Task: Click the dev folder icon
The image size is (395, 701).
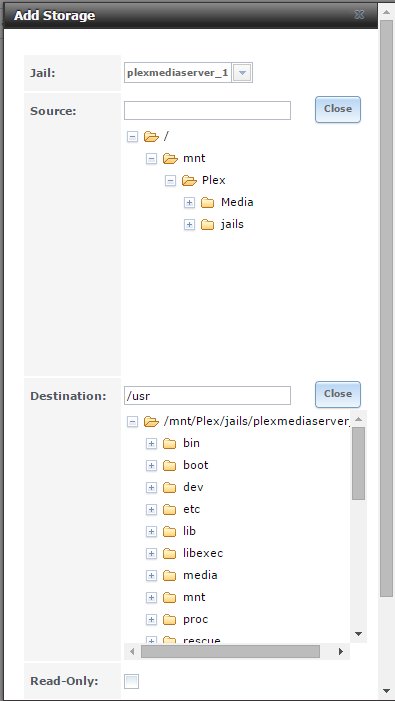Action: point(169,487)
